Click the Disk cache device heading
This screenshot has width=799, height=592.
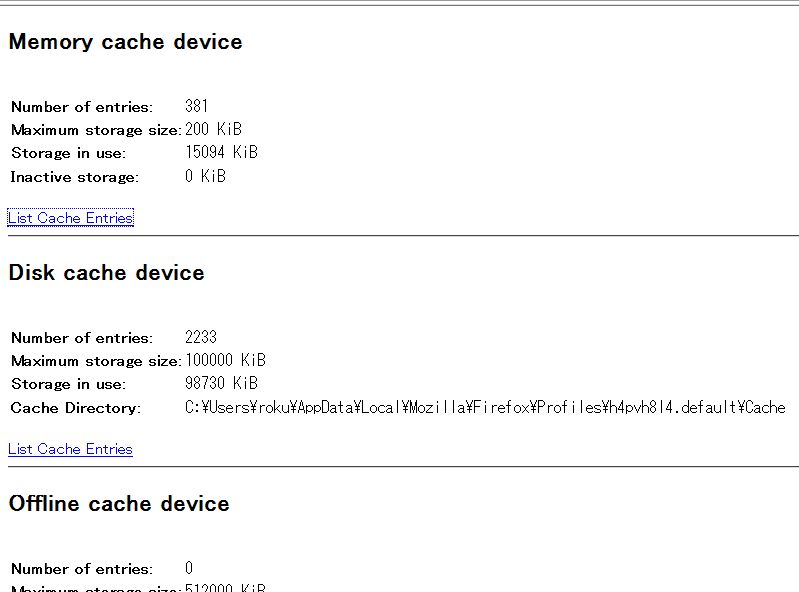106,273
